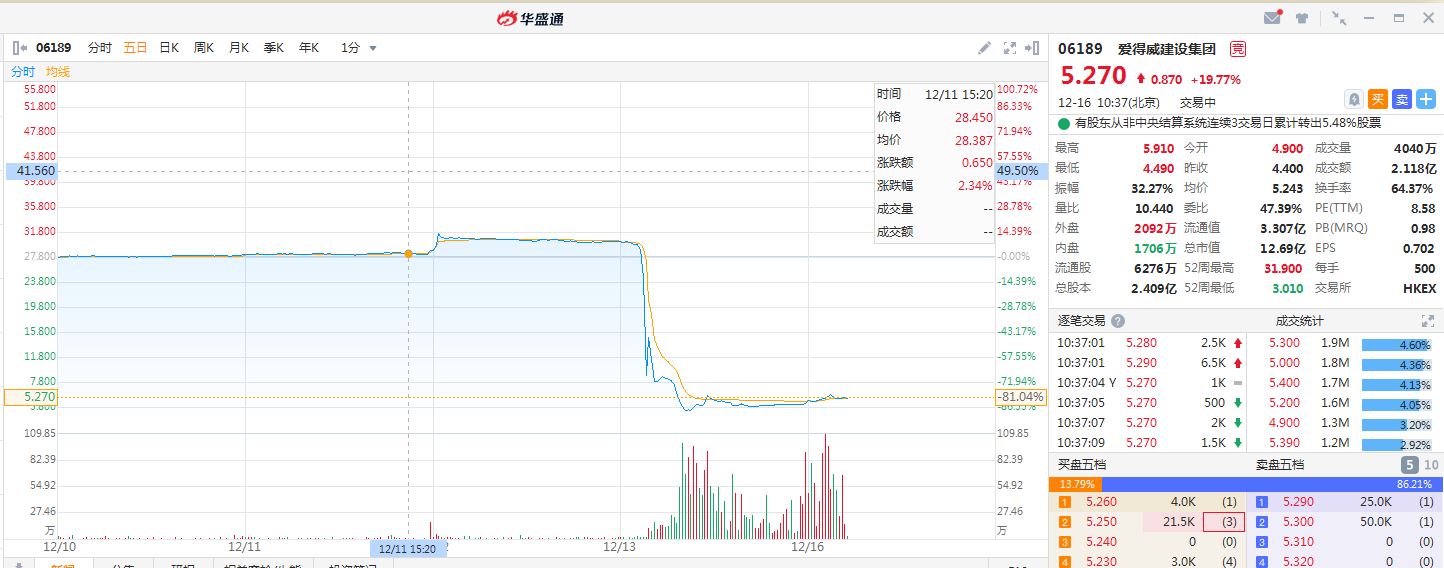Toggle the 均线 average line
1444x568 pixels.
(x=58, y=72)
